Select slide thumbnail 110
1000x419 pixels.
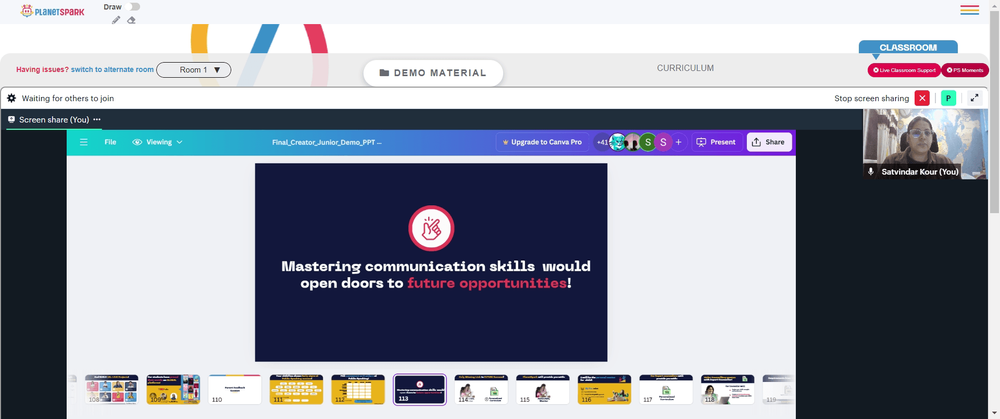point(235,389)
